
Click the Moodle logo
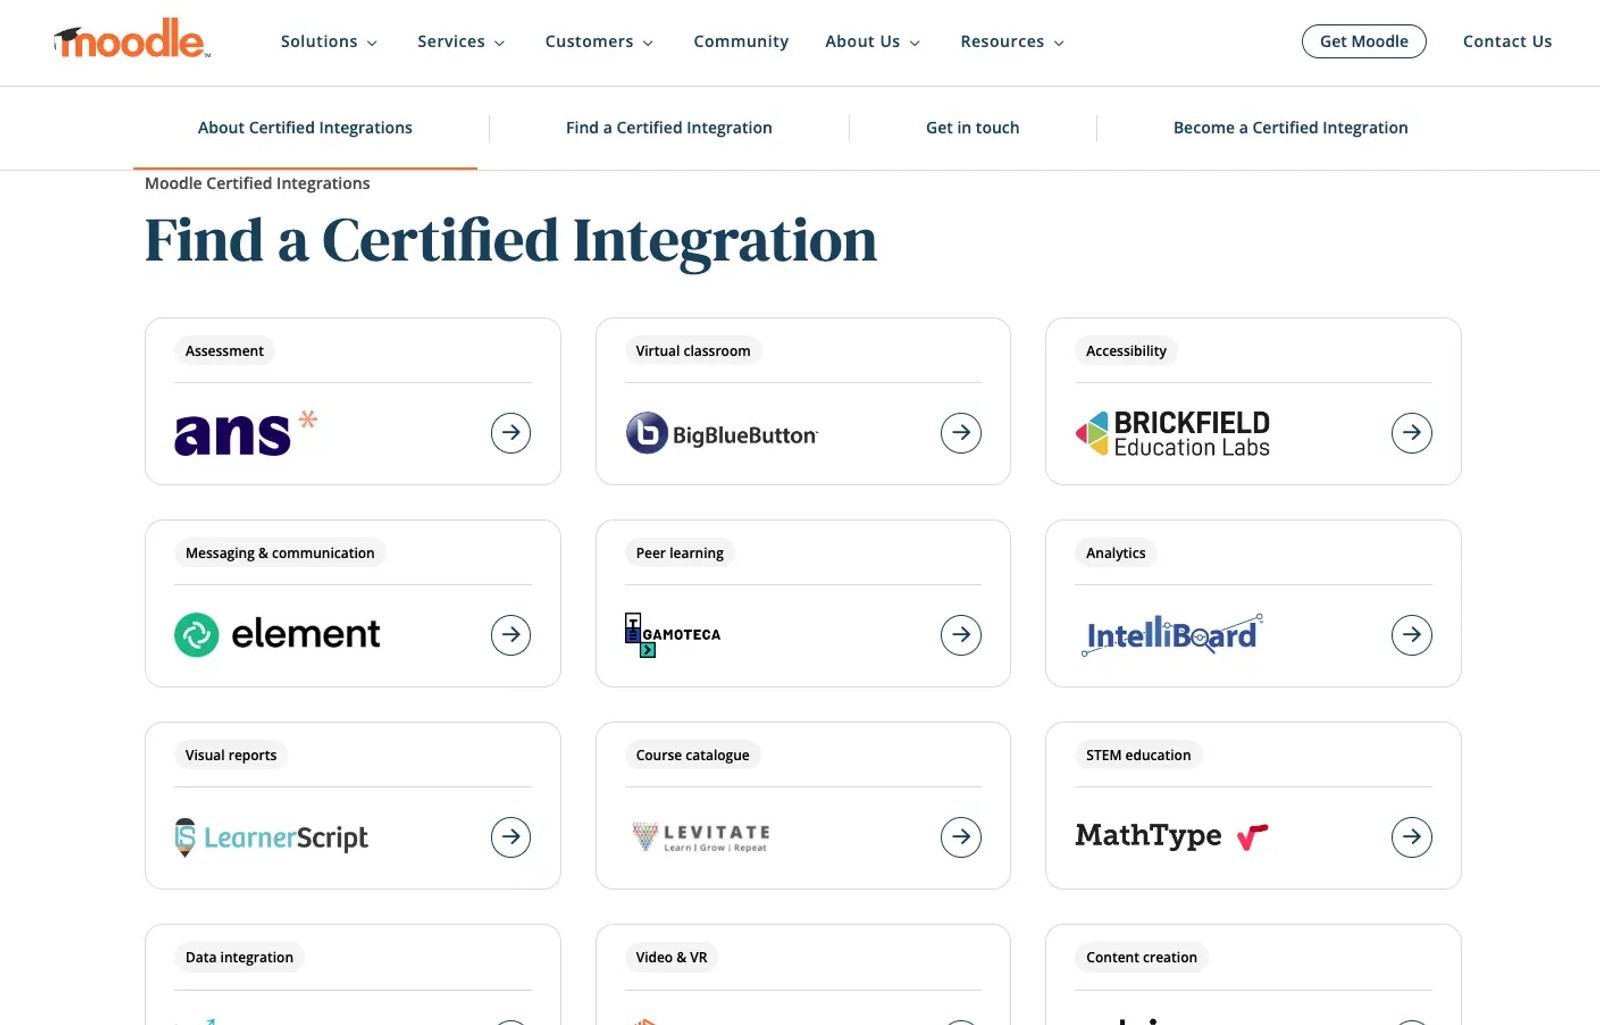click(x=132, y=39)
